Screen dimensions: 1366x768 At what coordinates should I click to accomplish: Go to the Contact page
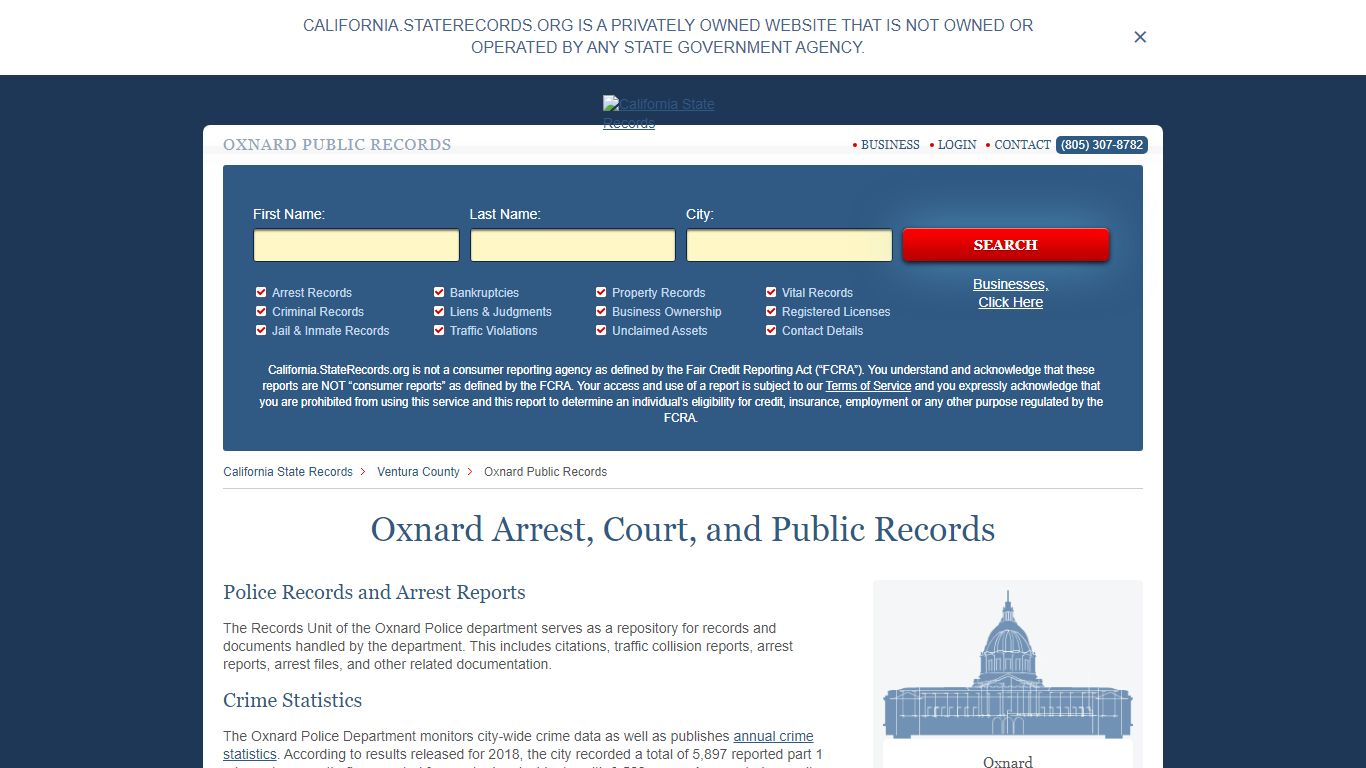pos(1022,145)
